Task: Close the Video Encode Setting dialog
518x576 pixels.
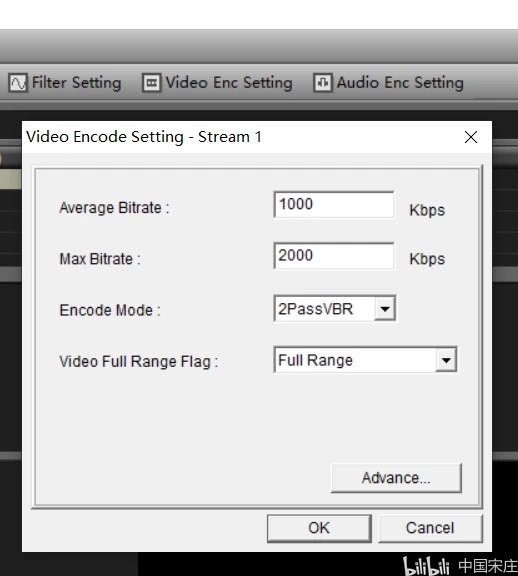Action: (471, 137)
